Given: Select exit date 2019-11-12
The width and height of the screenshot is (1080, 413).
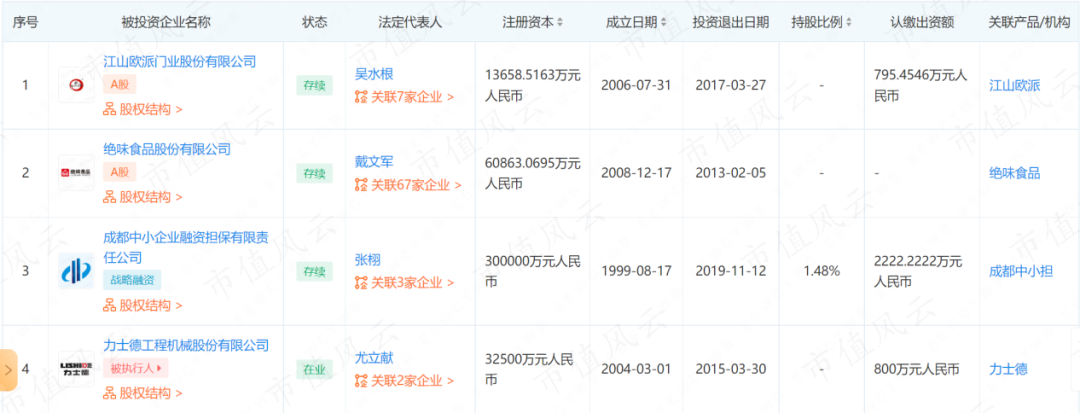Looking at the screenshot, I should click(x=731, y=271).
